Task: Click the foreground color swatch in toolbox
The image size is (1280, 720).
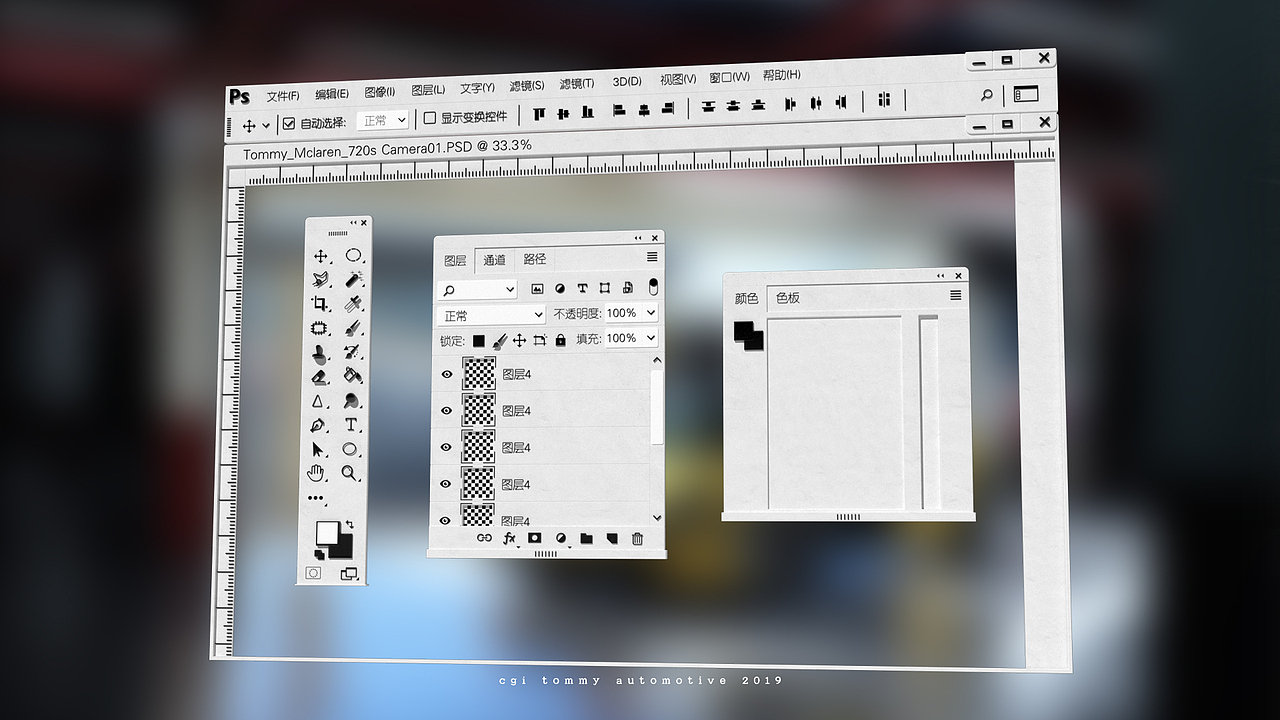Action: (x=327, y=532)
